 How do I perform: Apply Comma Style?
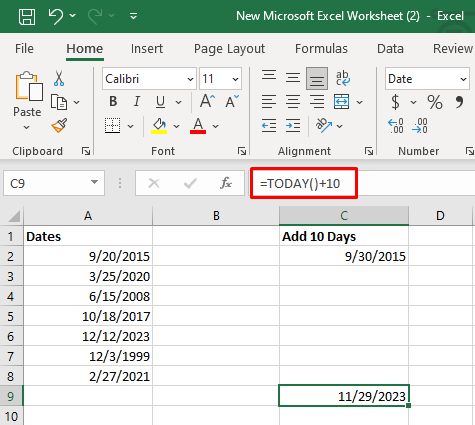tap(460, 102)
